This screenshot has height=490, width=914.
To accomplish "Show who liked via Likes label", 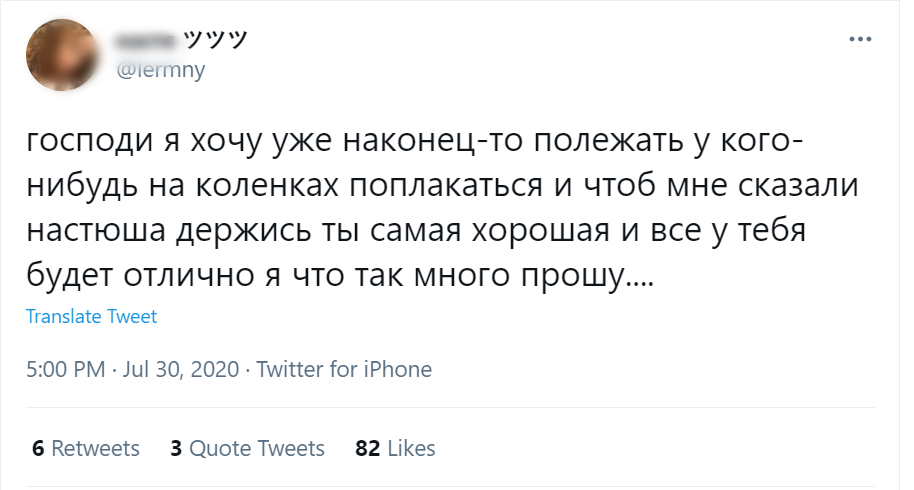I will pos(412,448).
